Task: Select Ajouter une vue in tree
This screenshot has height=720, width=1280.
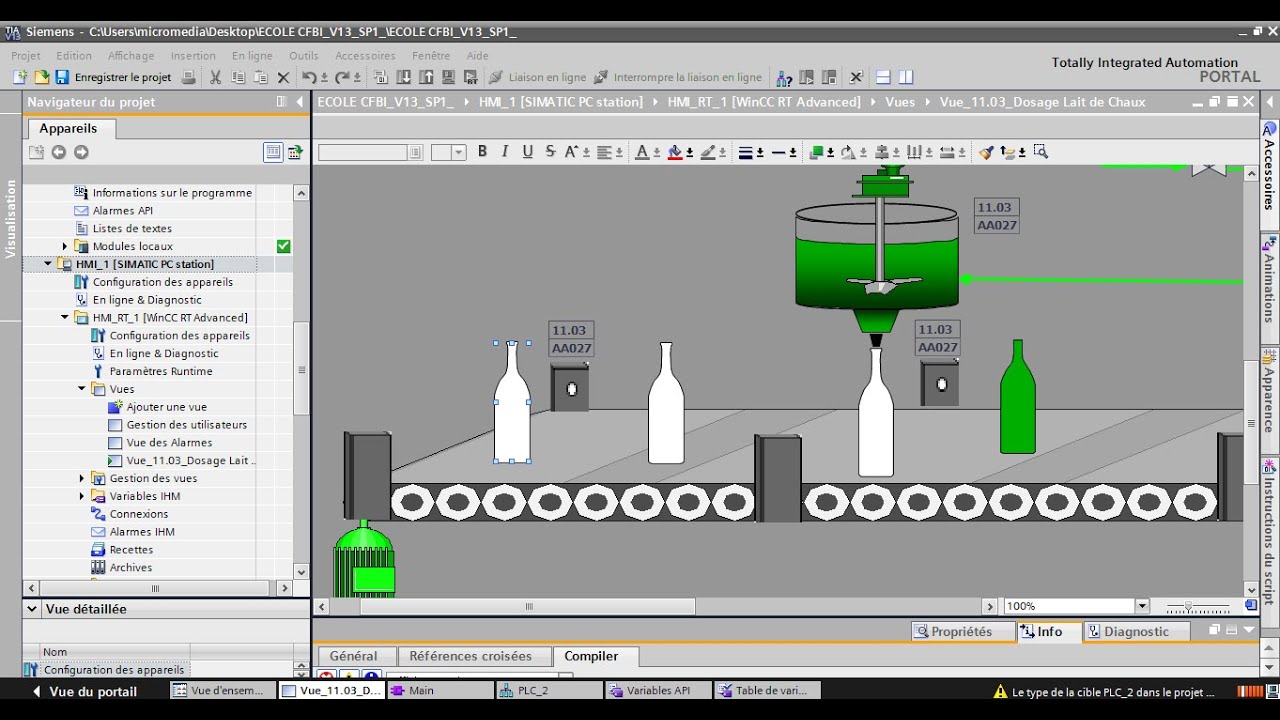Action: pyautogui.click(x=166, y=407)
